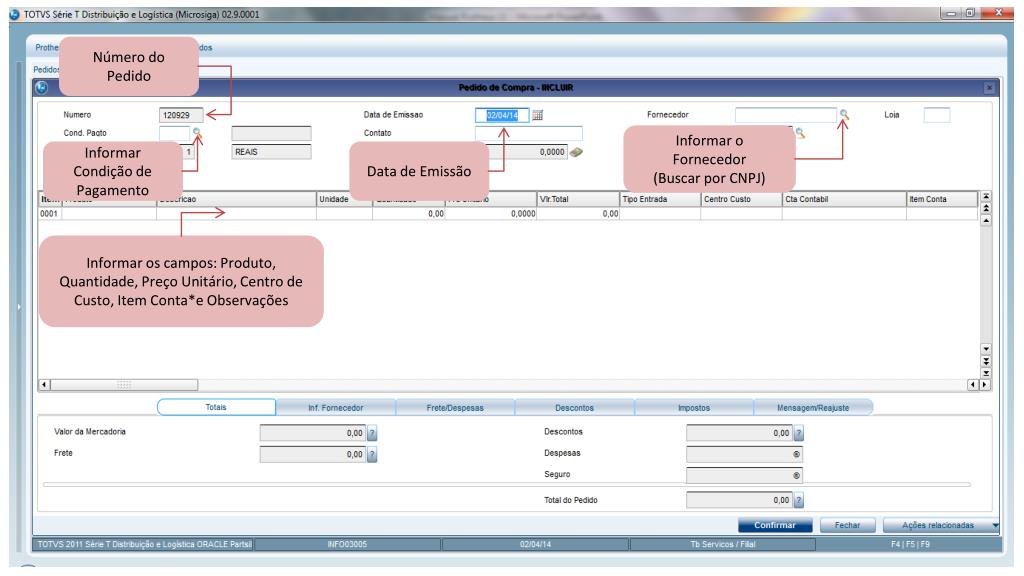The height and width of the screenshot is (576, 1024).
Task: Click the Frete value field
Action: [x=313, y=455]
